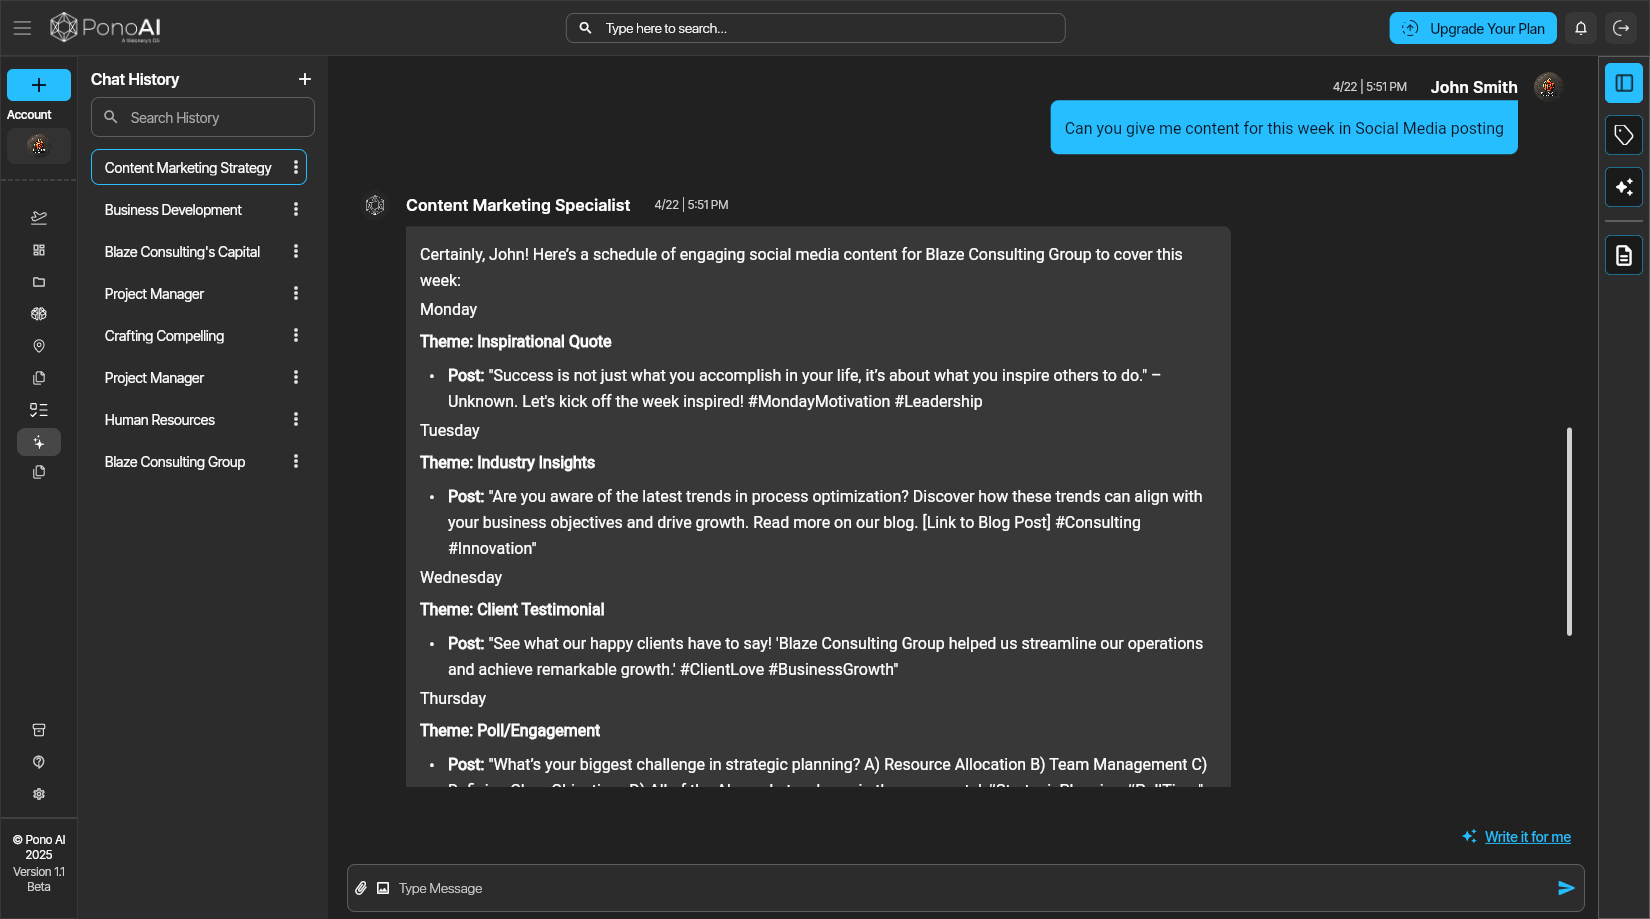Click the image upload icon in message bar
Viewport: 1650px width, 919px height.
[383, 888]
